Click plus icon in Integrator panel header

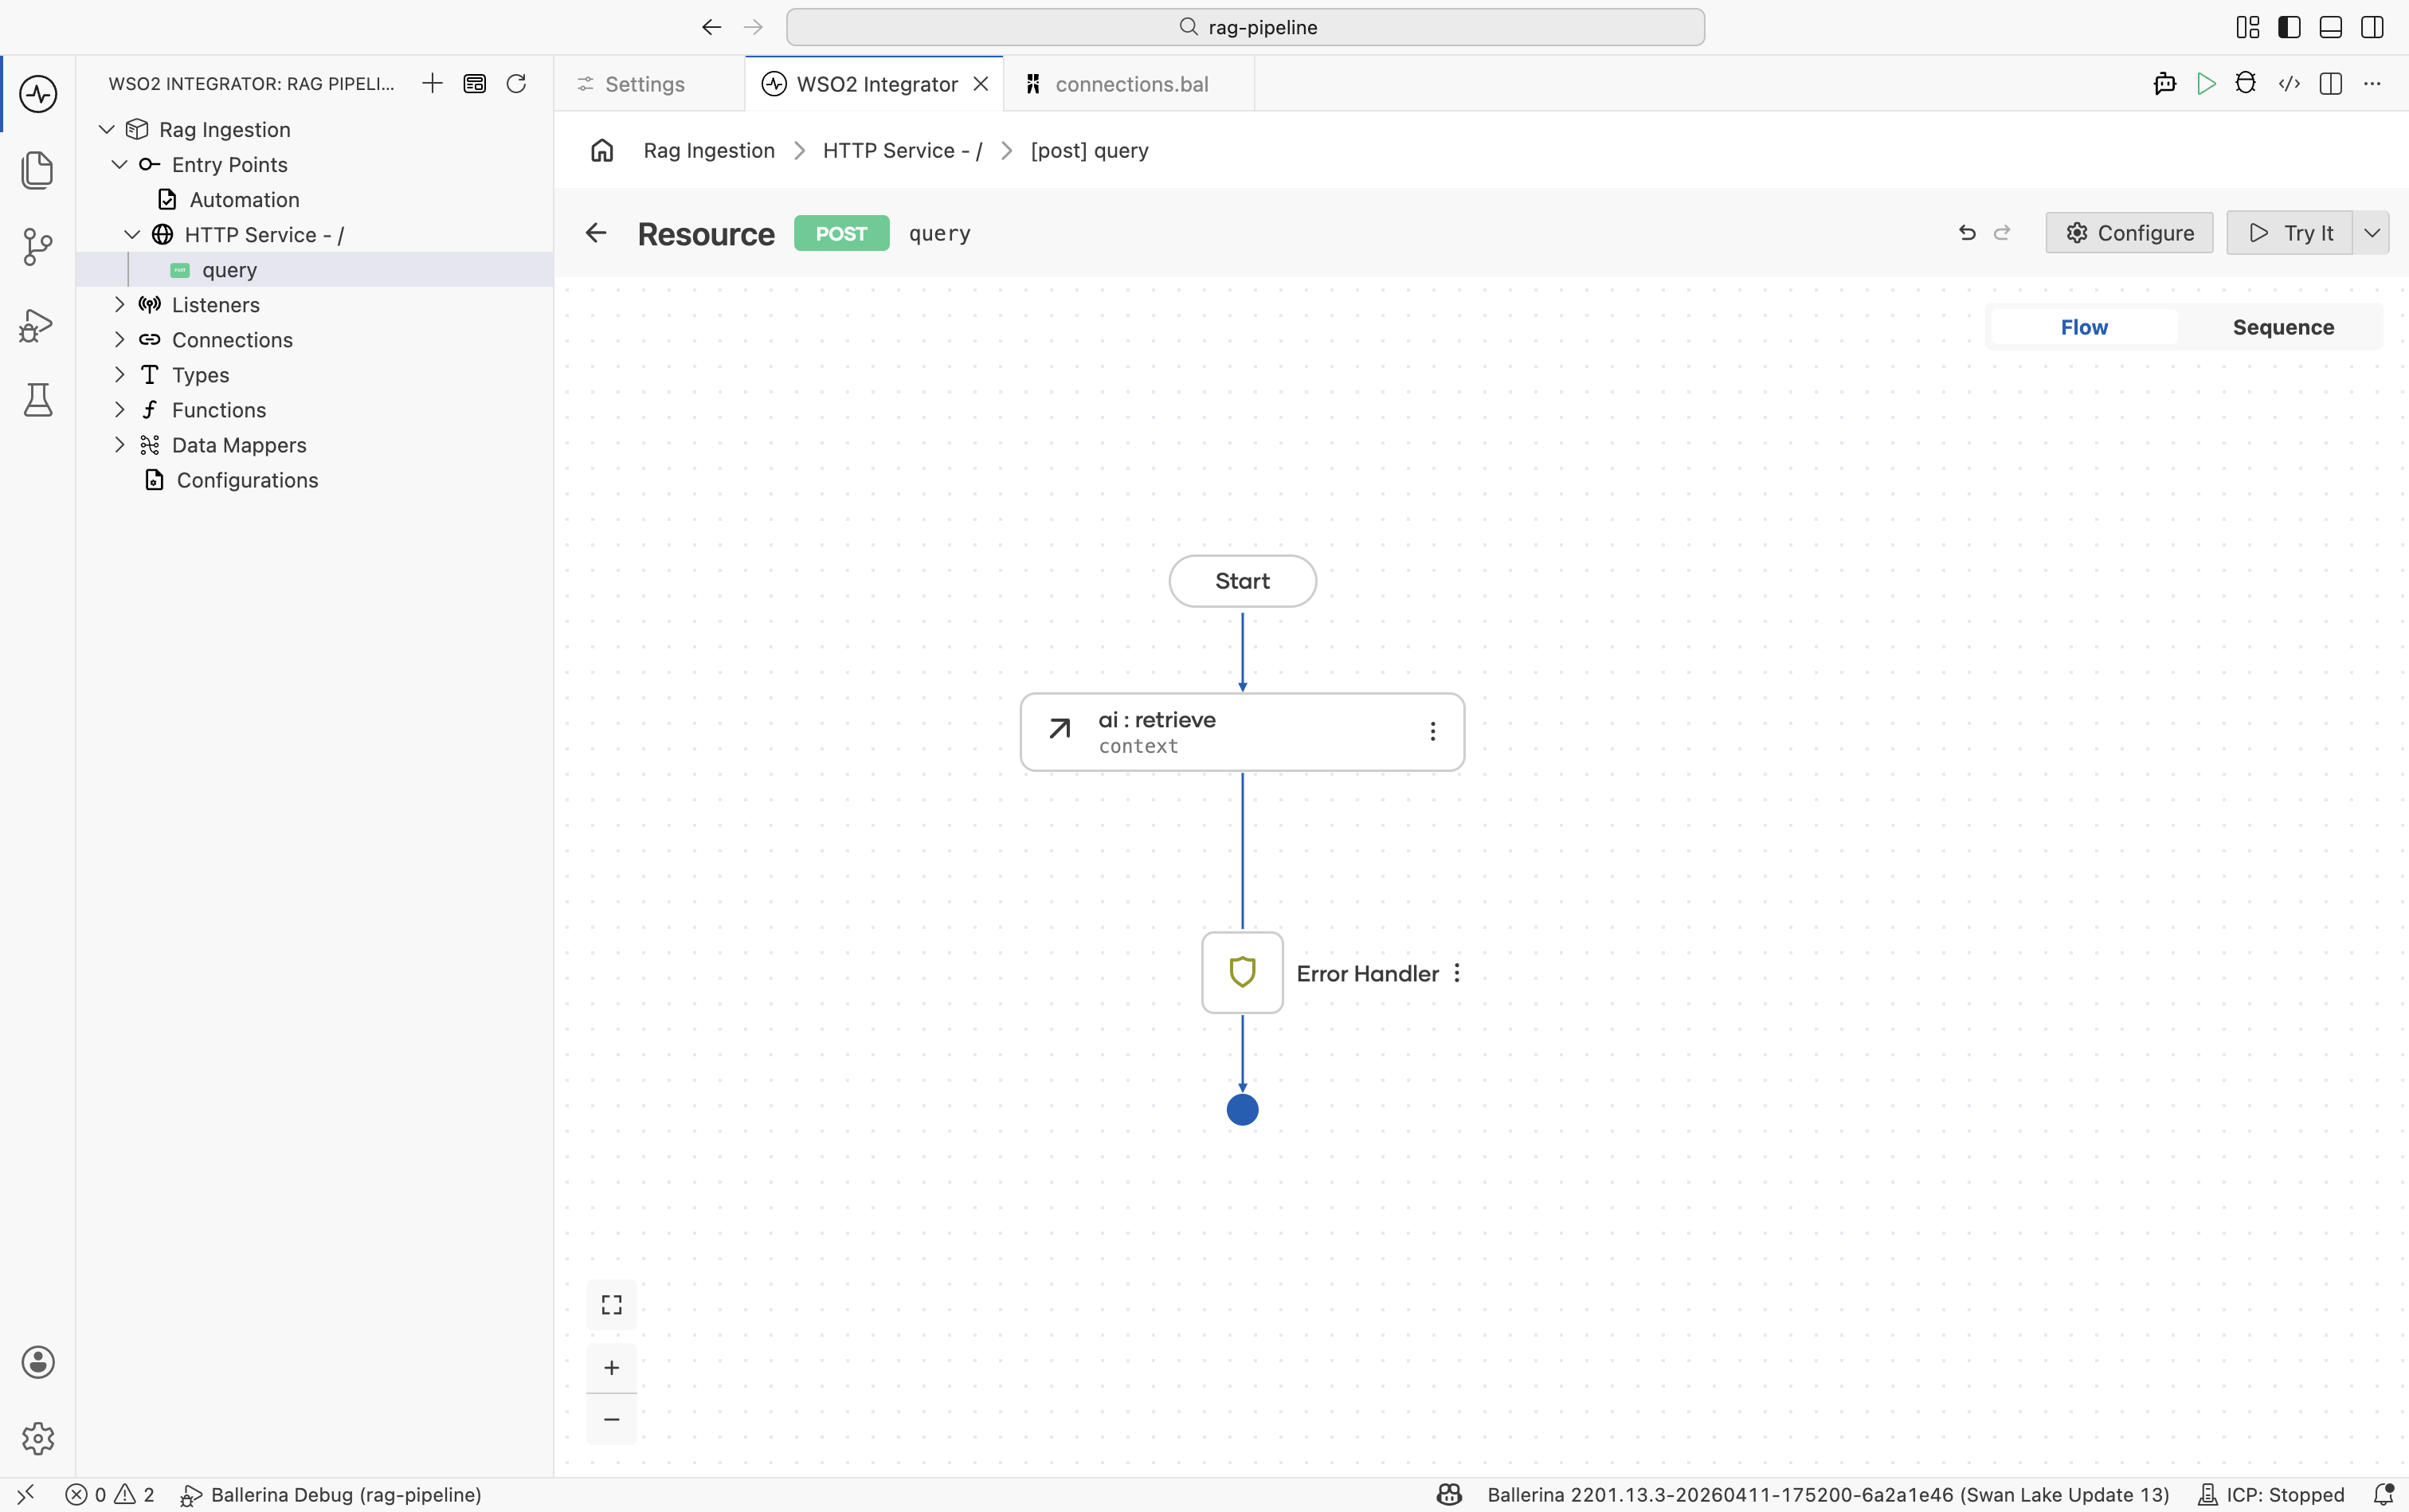[432, 83]
